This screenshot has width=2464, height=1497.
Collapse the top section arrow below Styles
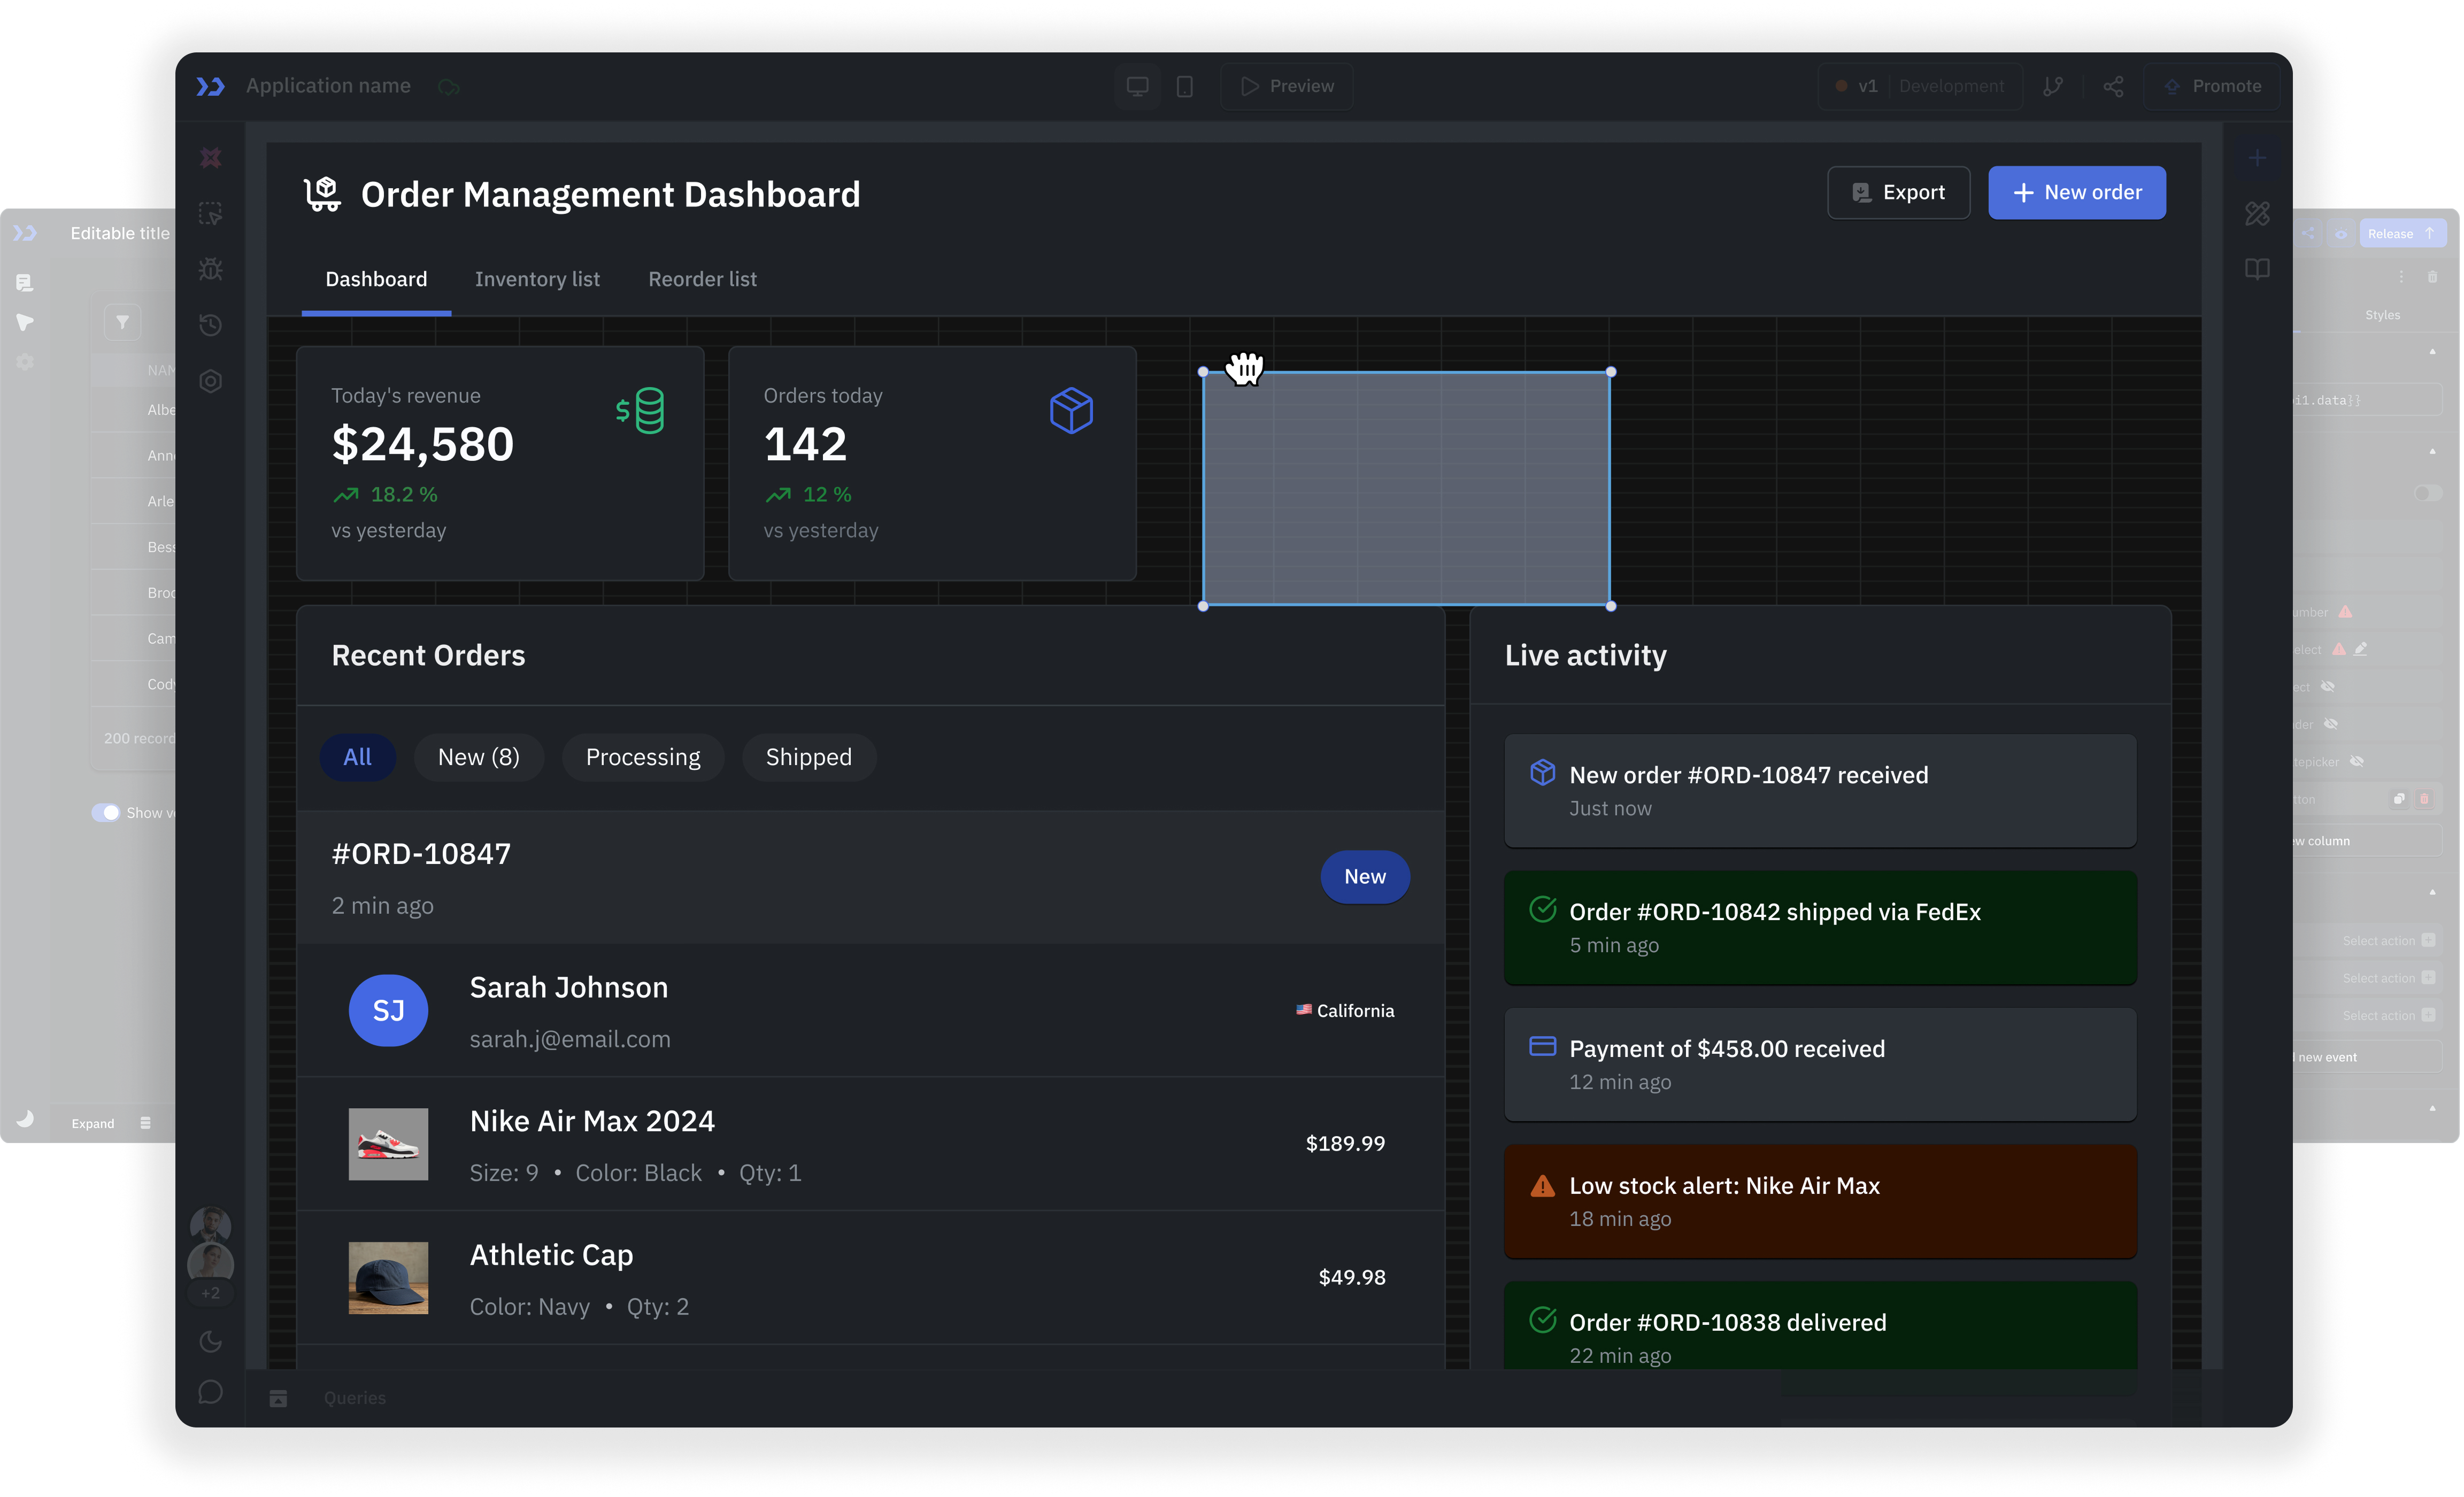pyautogui.click(x=2432, y=352)
